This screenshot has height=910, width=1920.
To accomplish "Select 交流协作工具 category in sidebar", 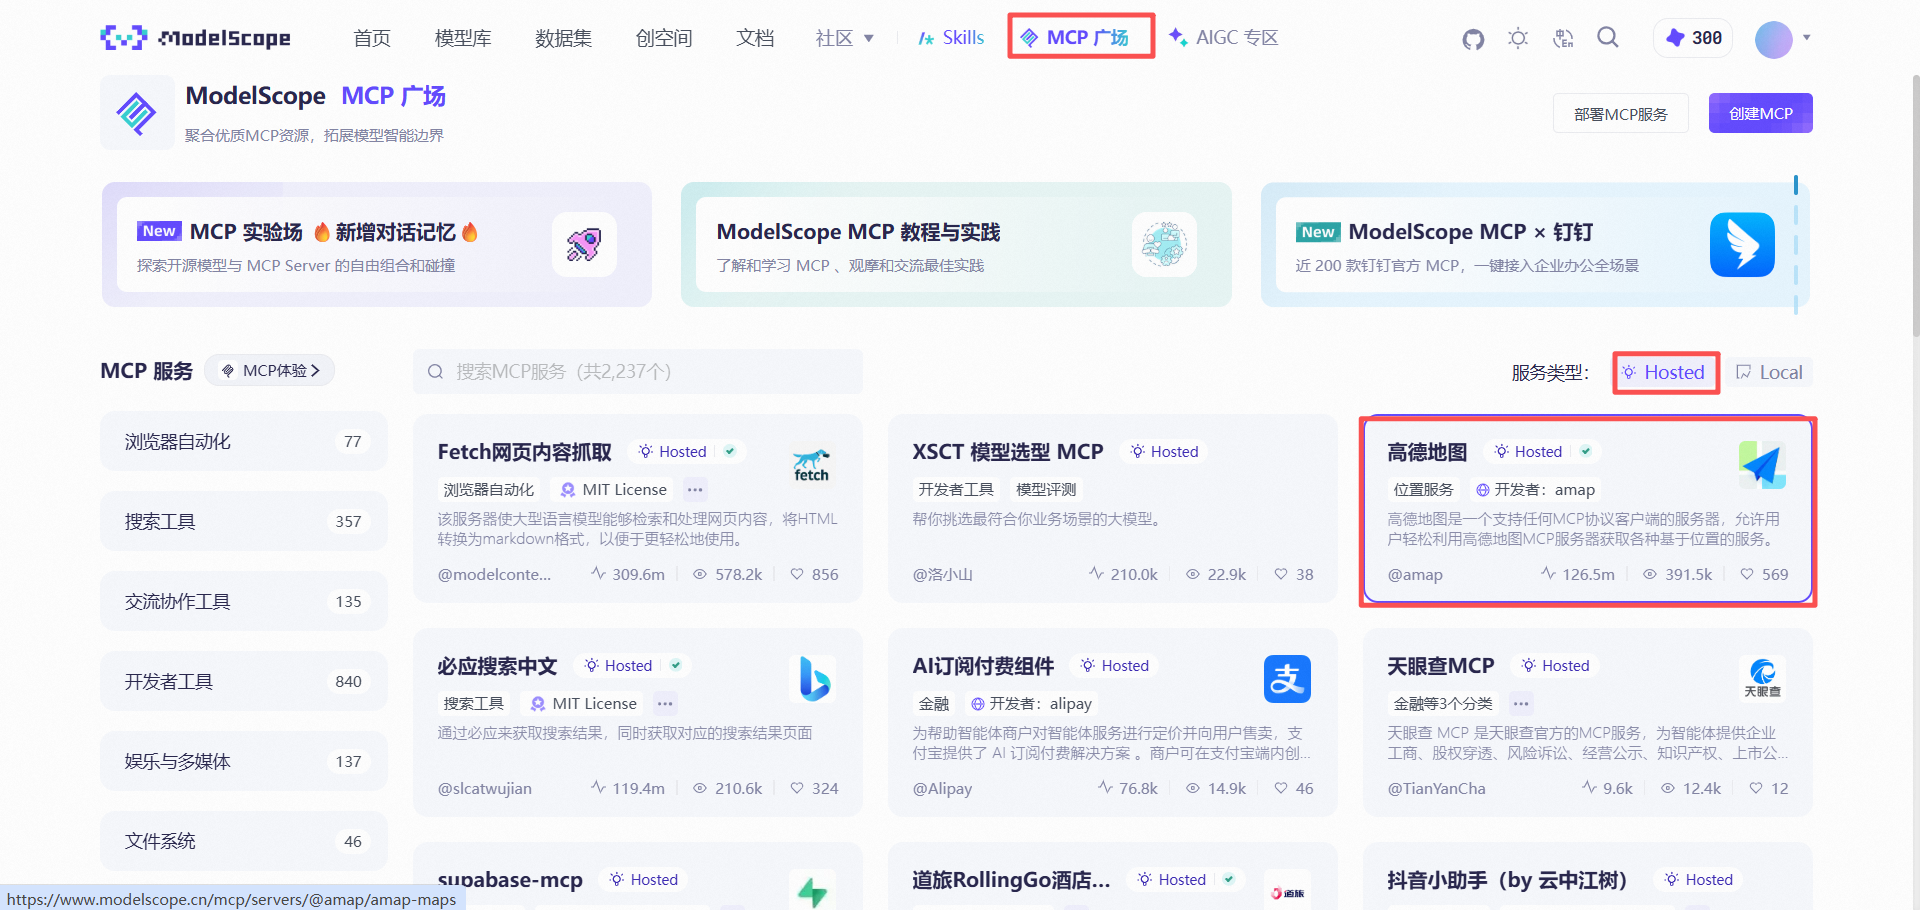I will coord(244,601).
